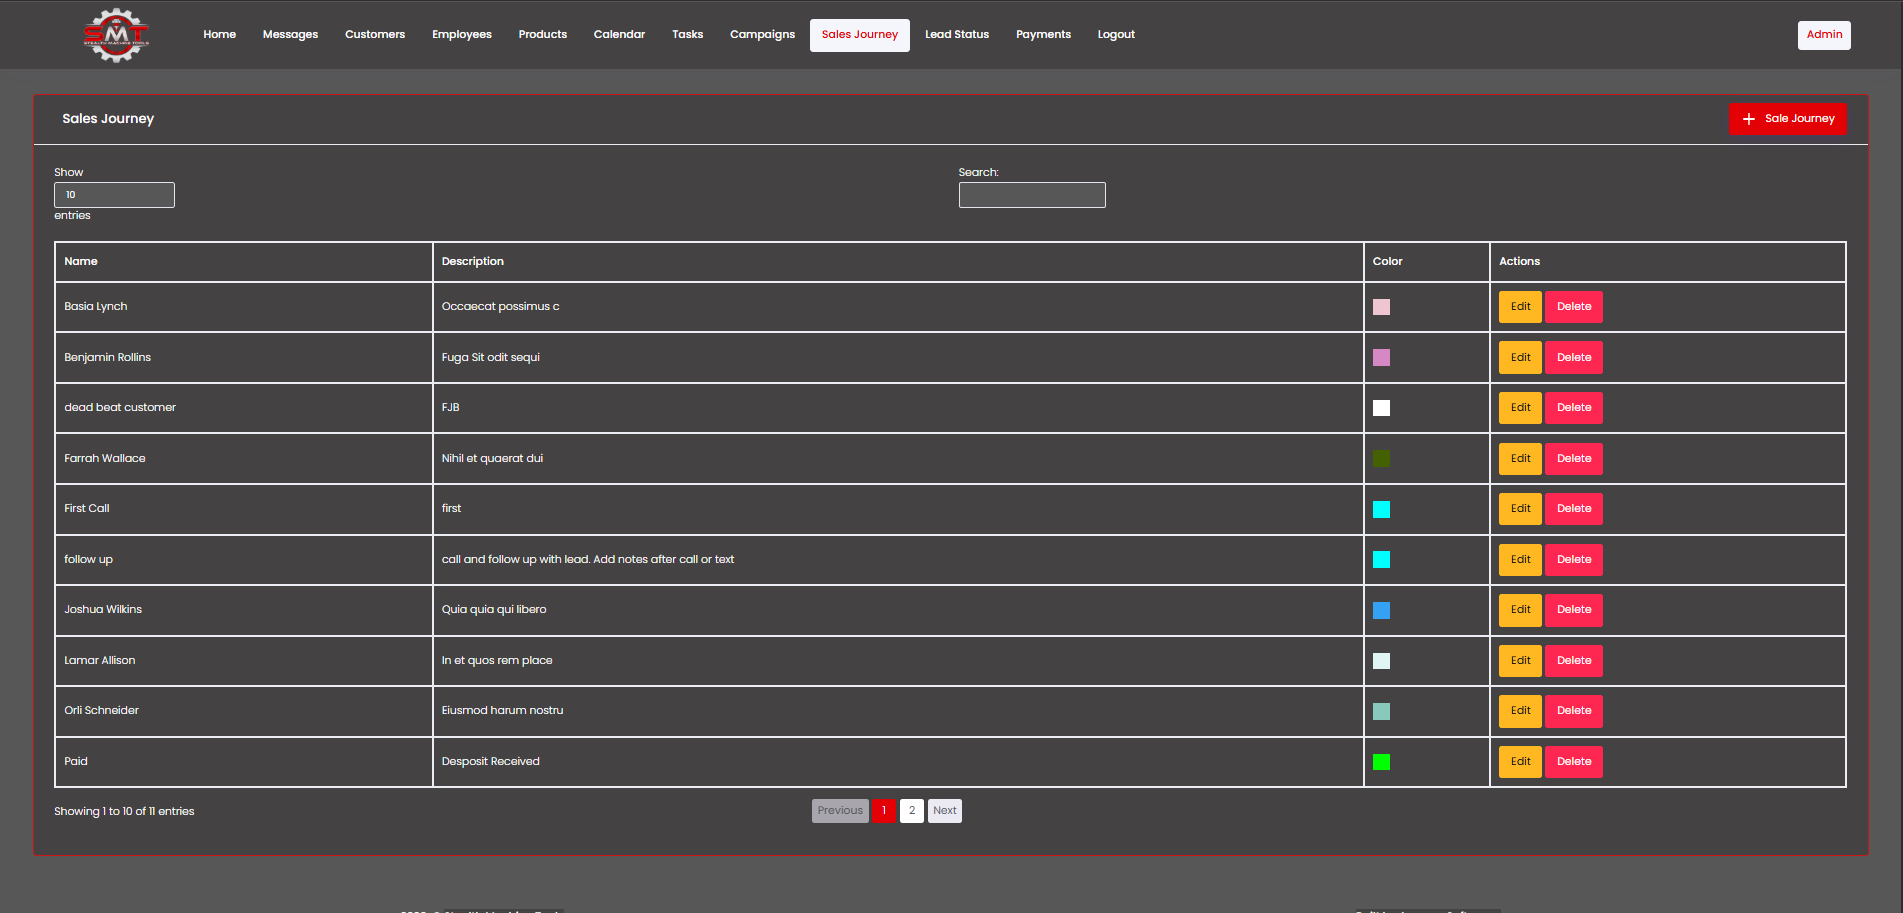Click Logout in the navigation bar
The height and width of the screenshot is (913, 1903).
tap(1116, 35)
